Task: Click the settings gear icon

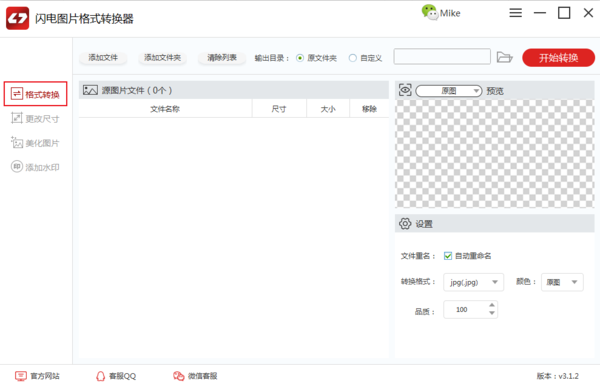Action: click(405, 223)
